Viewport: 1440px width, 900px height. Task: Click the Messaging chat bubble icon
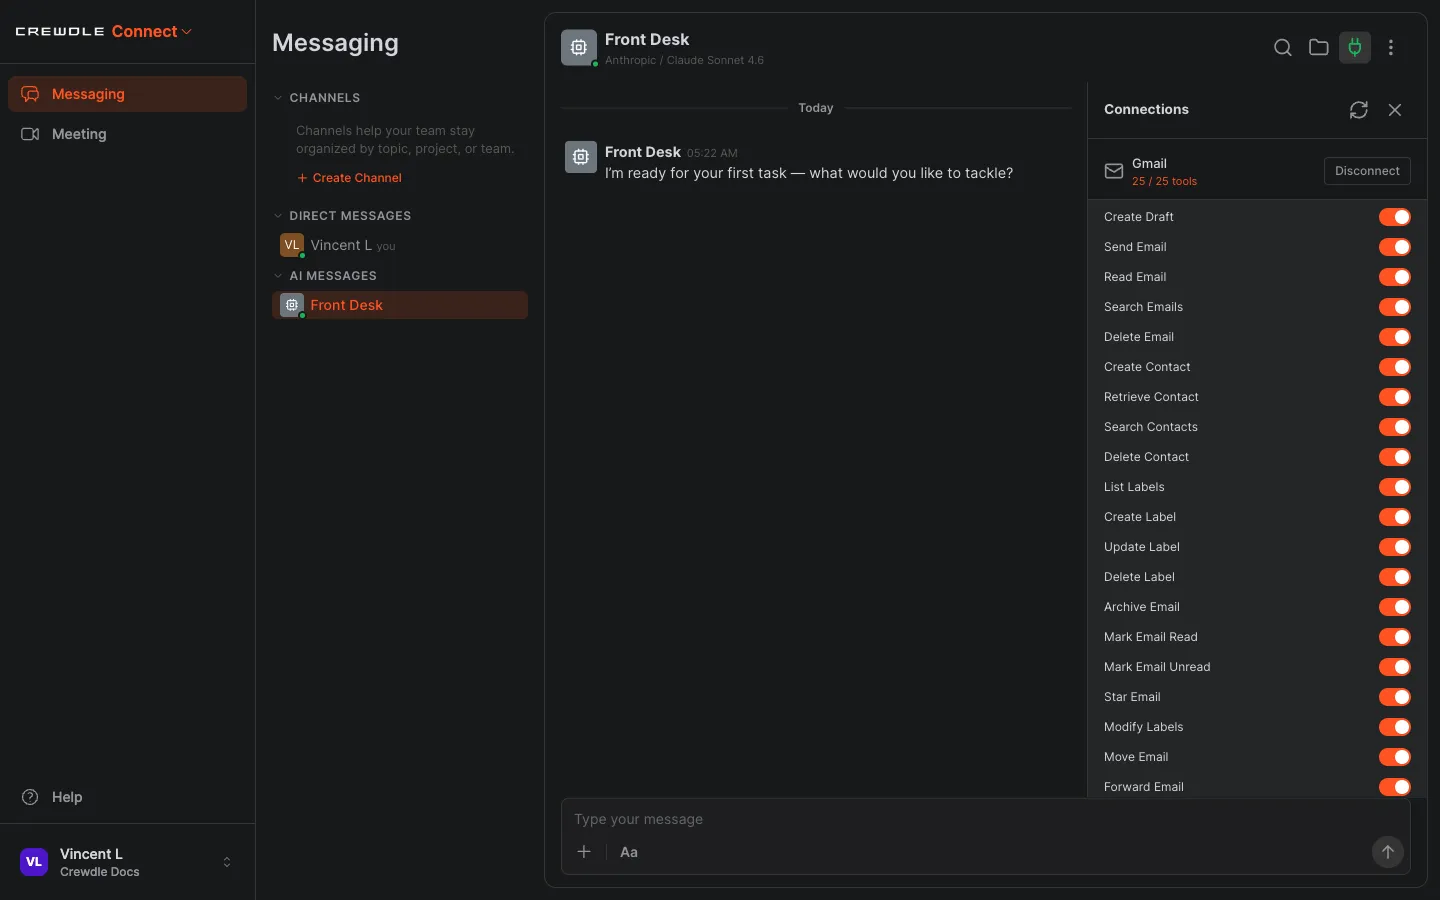pos(30,94)
